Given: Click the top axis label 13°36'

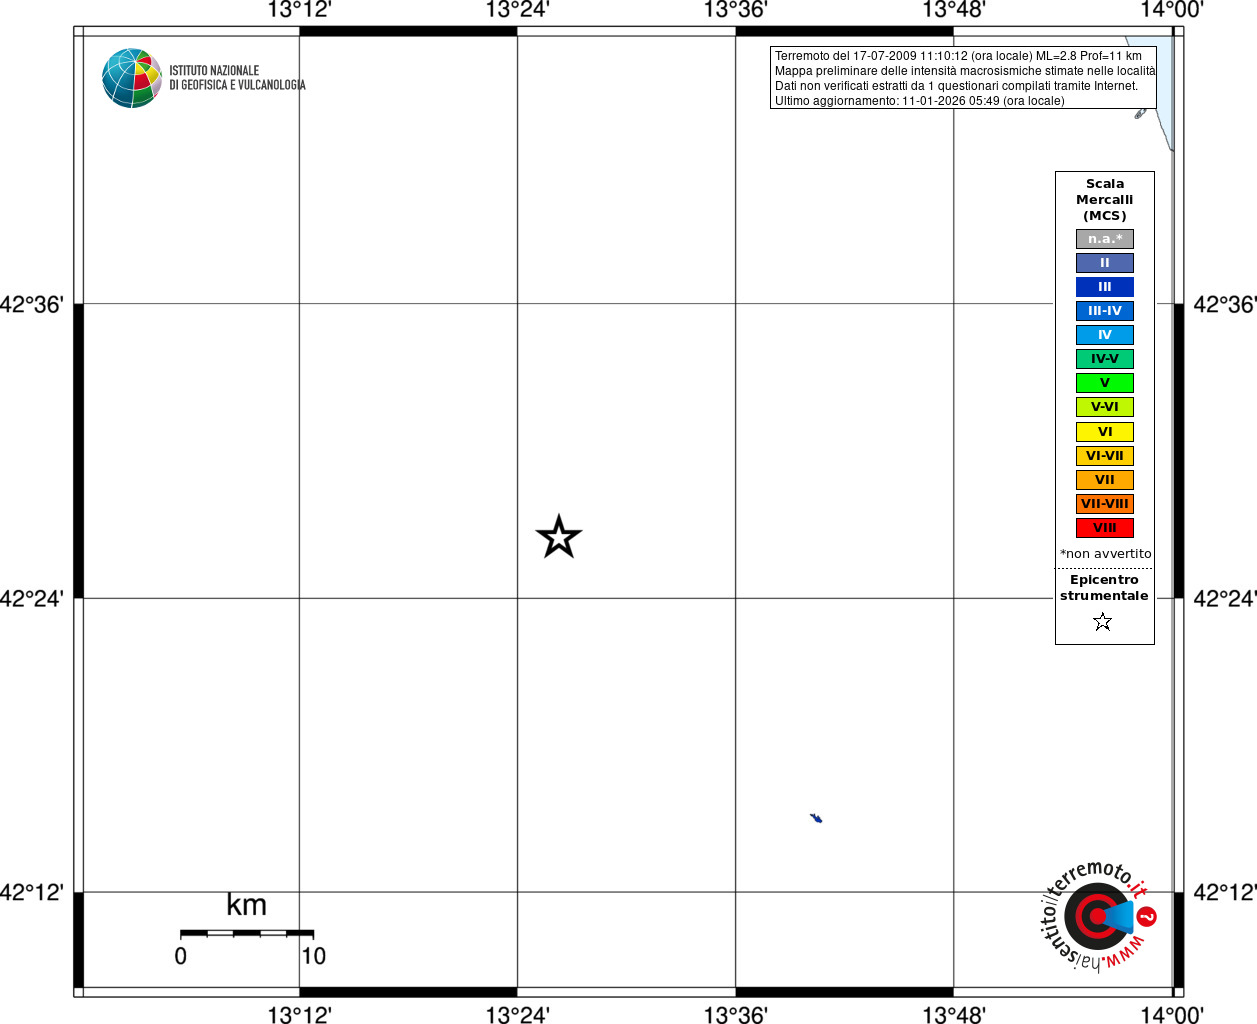Looking at the screenshot, I should 735,10.
